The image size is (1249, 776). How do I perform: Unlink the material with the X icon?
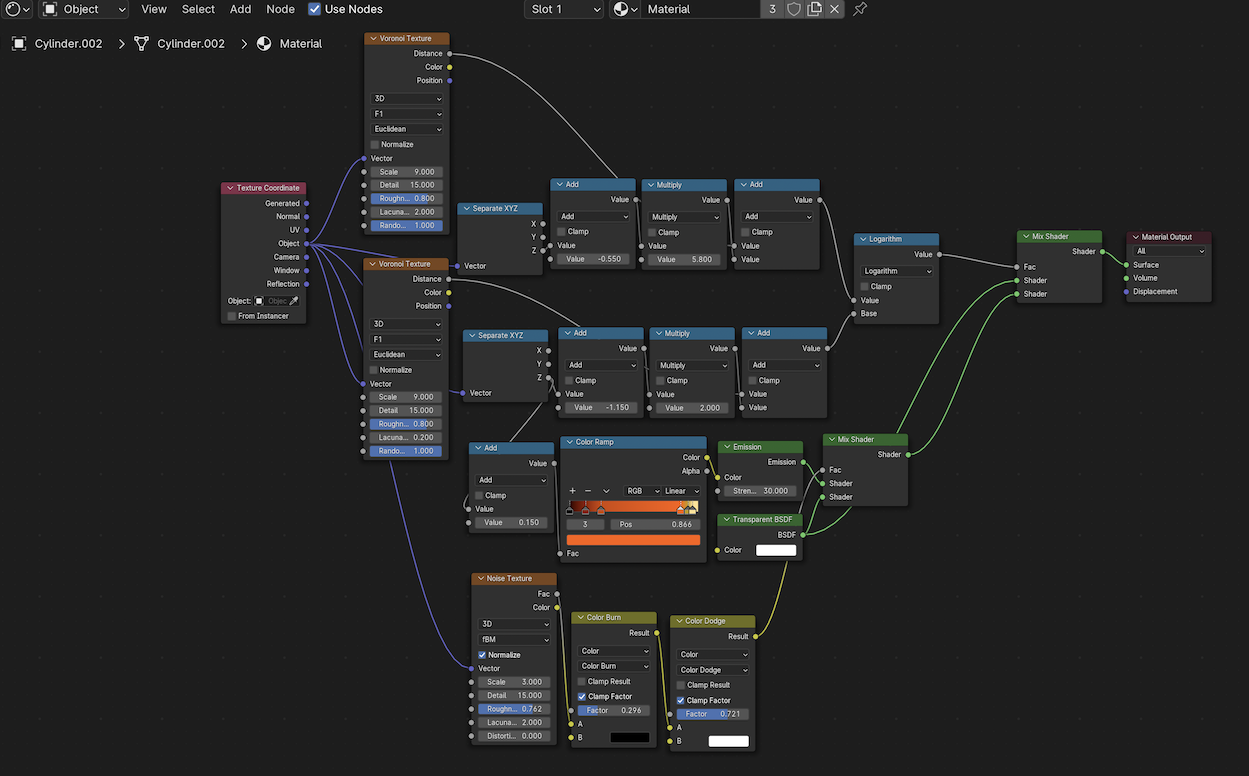tap(835, 9)
